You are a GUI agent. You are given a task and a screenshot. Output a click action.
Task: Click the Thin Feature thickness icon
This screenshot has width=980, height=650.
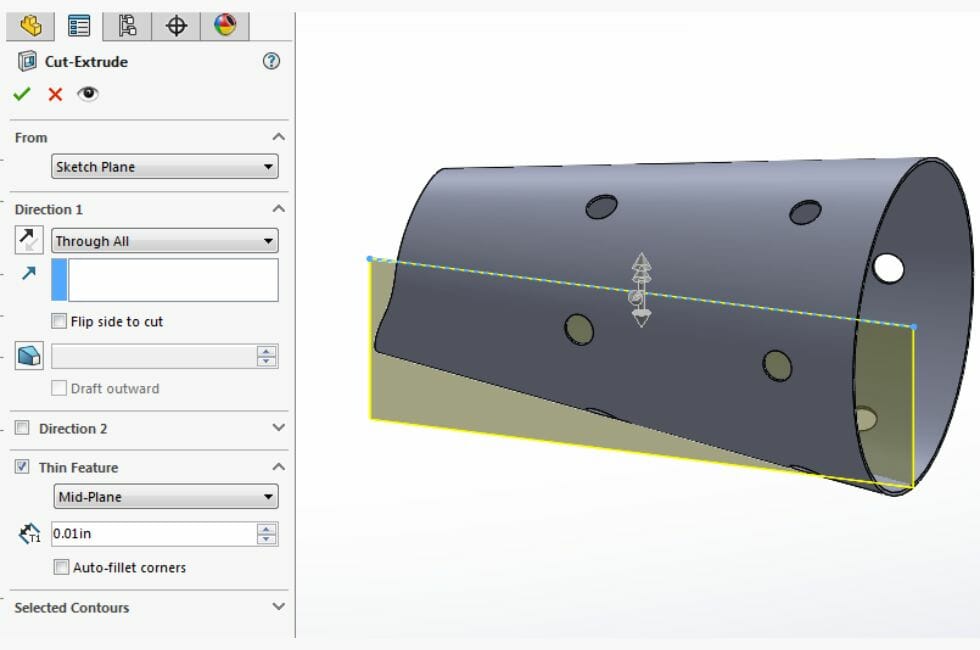point(27,533)
